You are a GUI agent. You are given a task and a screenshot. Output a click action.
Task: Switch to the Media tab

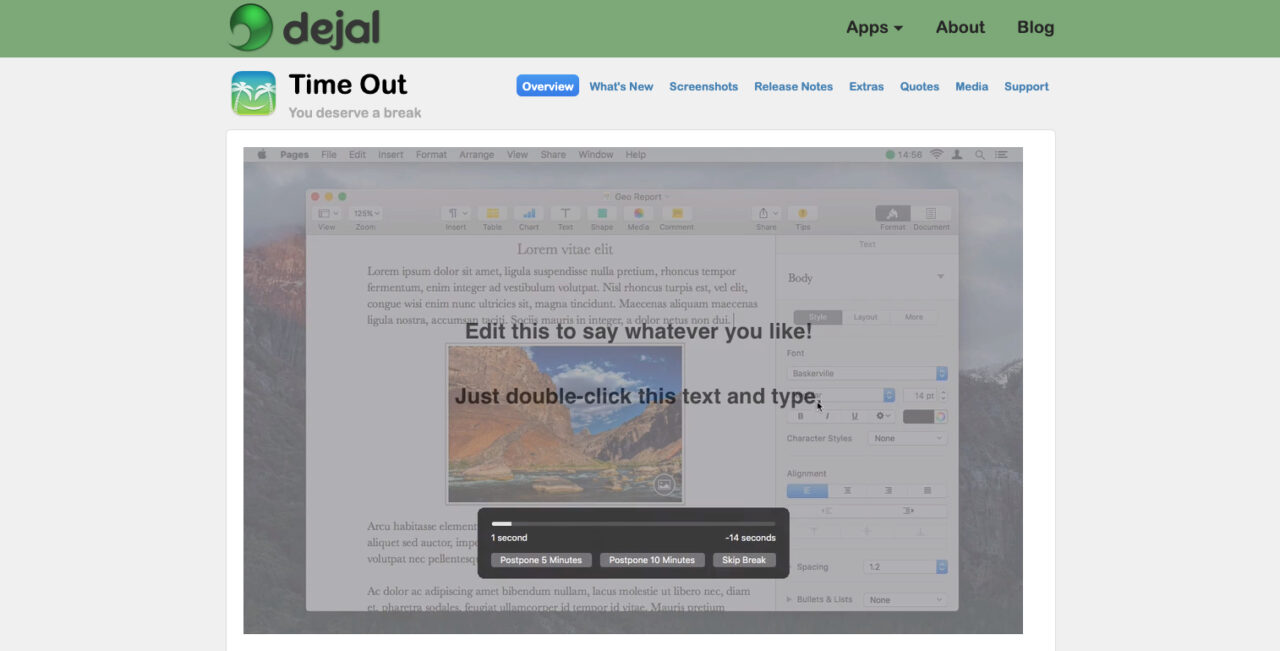tap(971, 86)
